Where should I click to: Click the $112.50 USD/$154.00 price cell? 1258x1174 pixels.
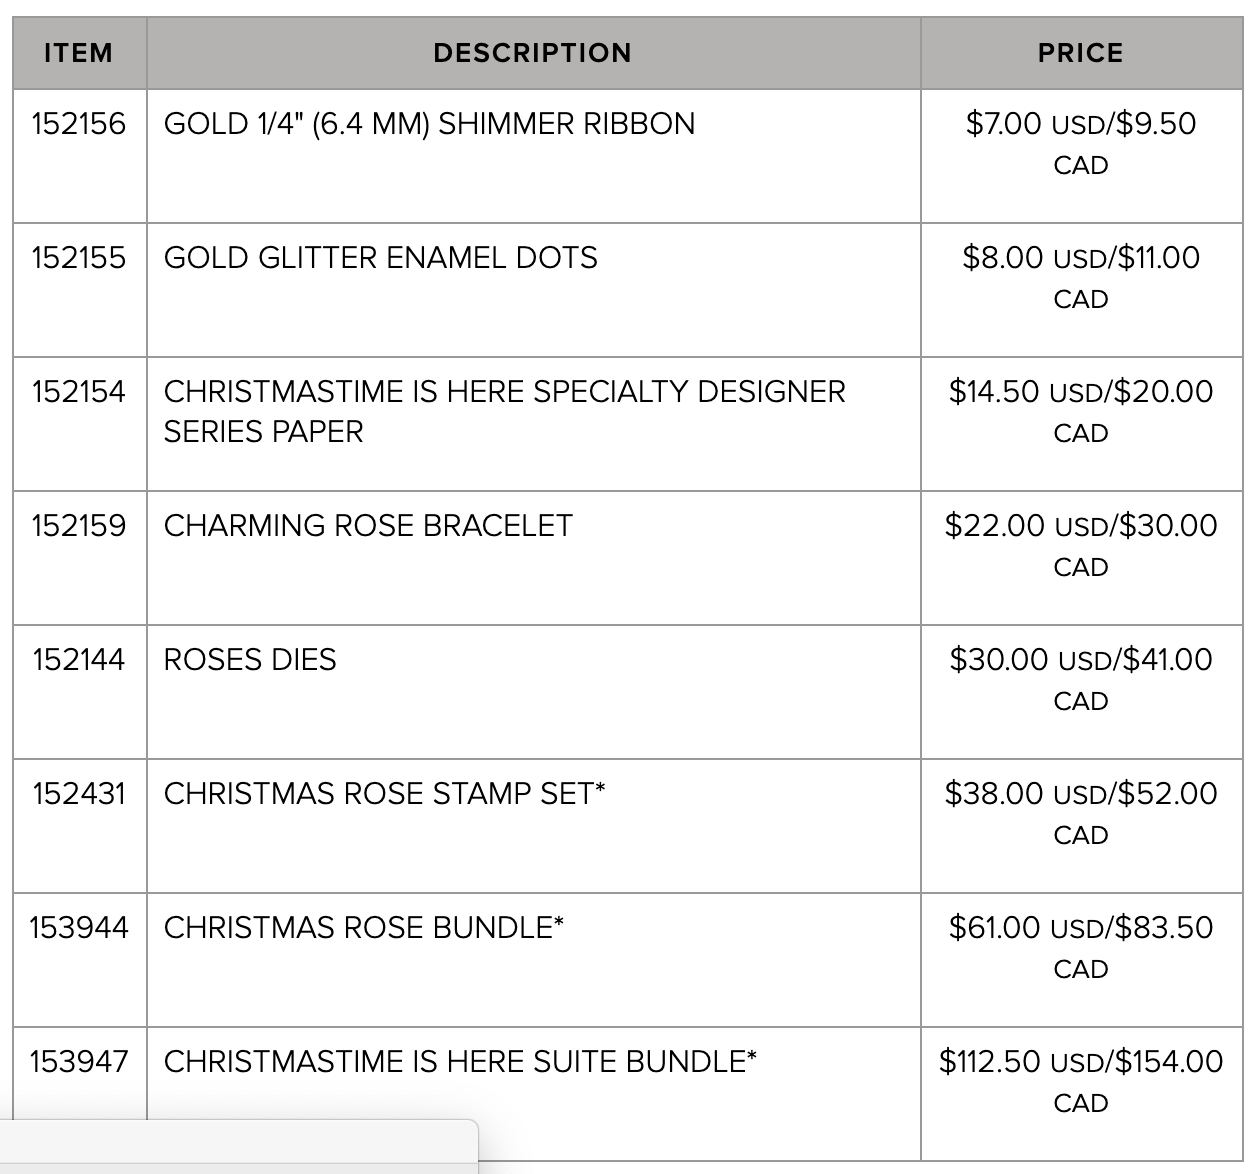(1081, 1094)
